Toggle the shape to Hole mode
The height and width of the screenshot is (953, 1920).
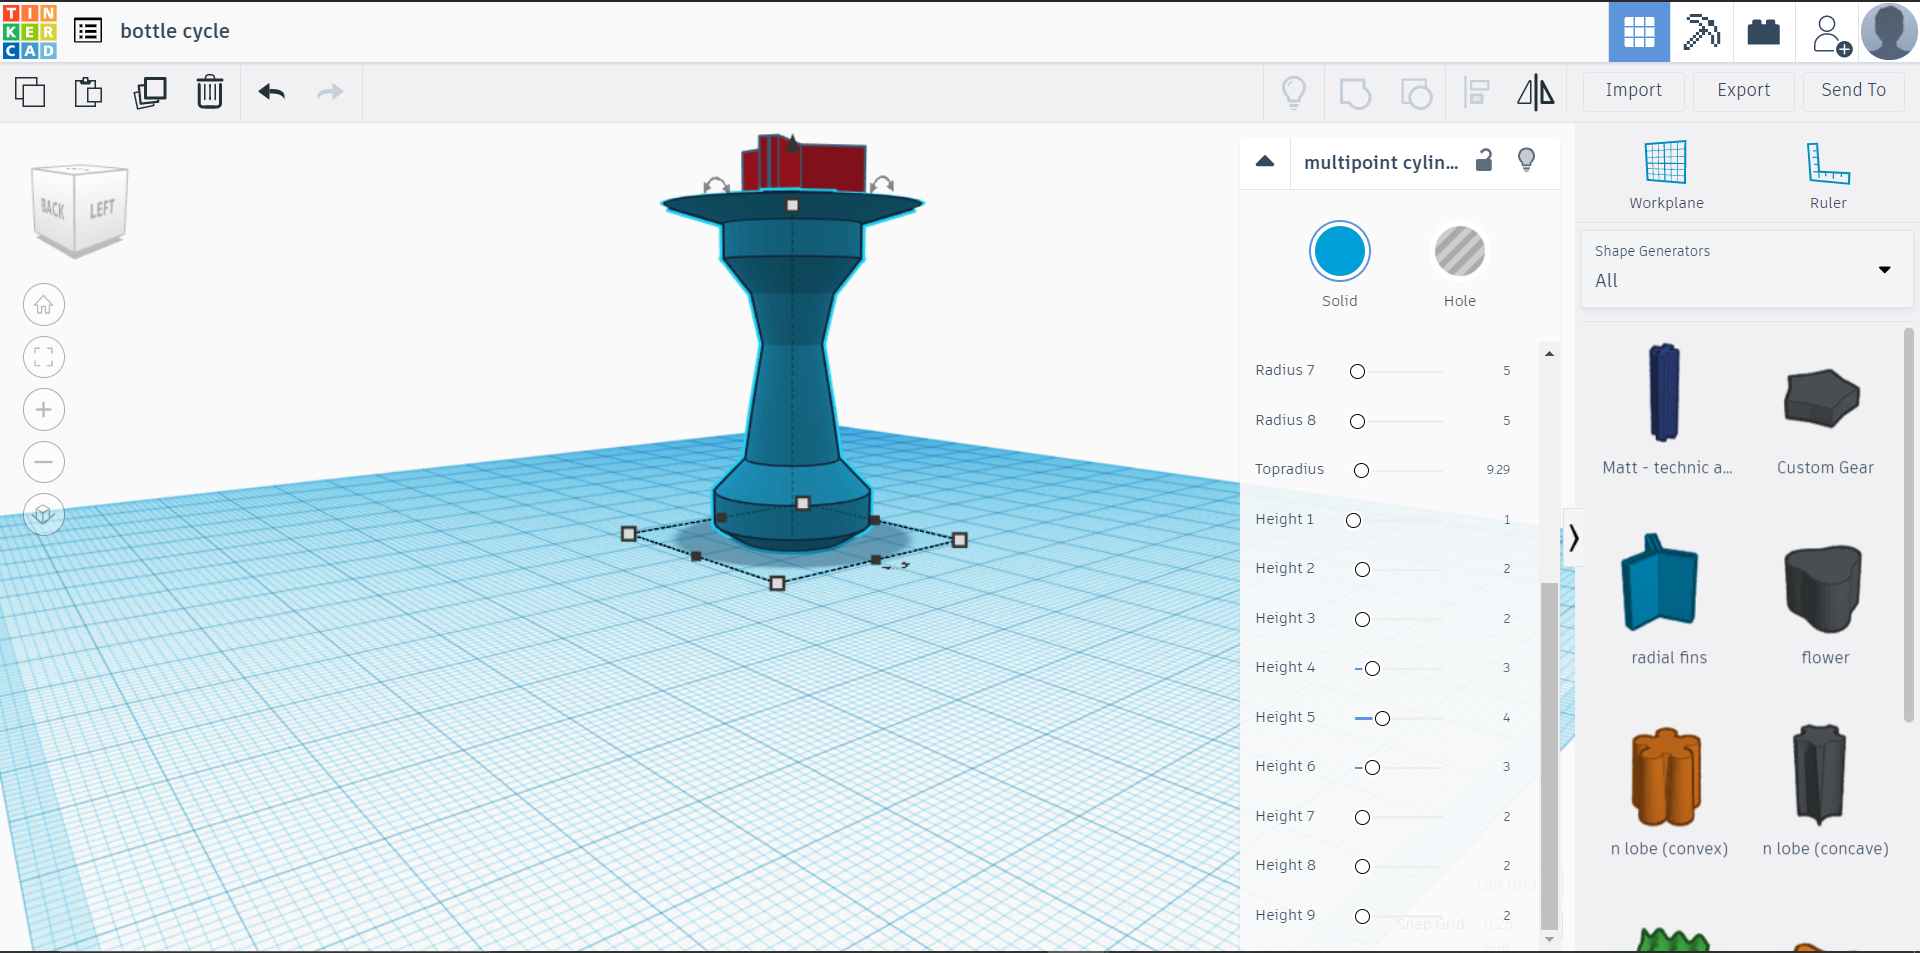1459,252
